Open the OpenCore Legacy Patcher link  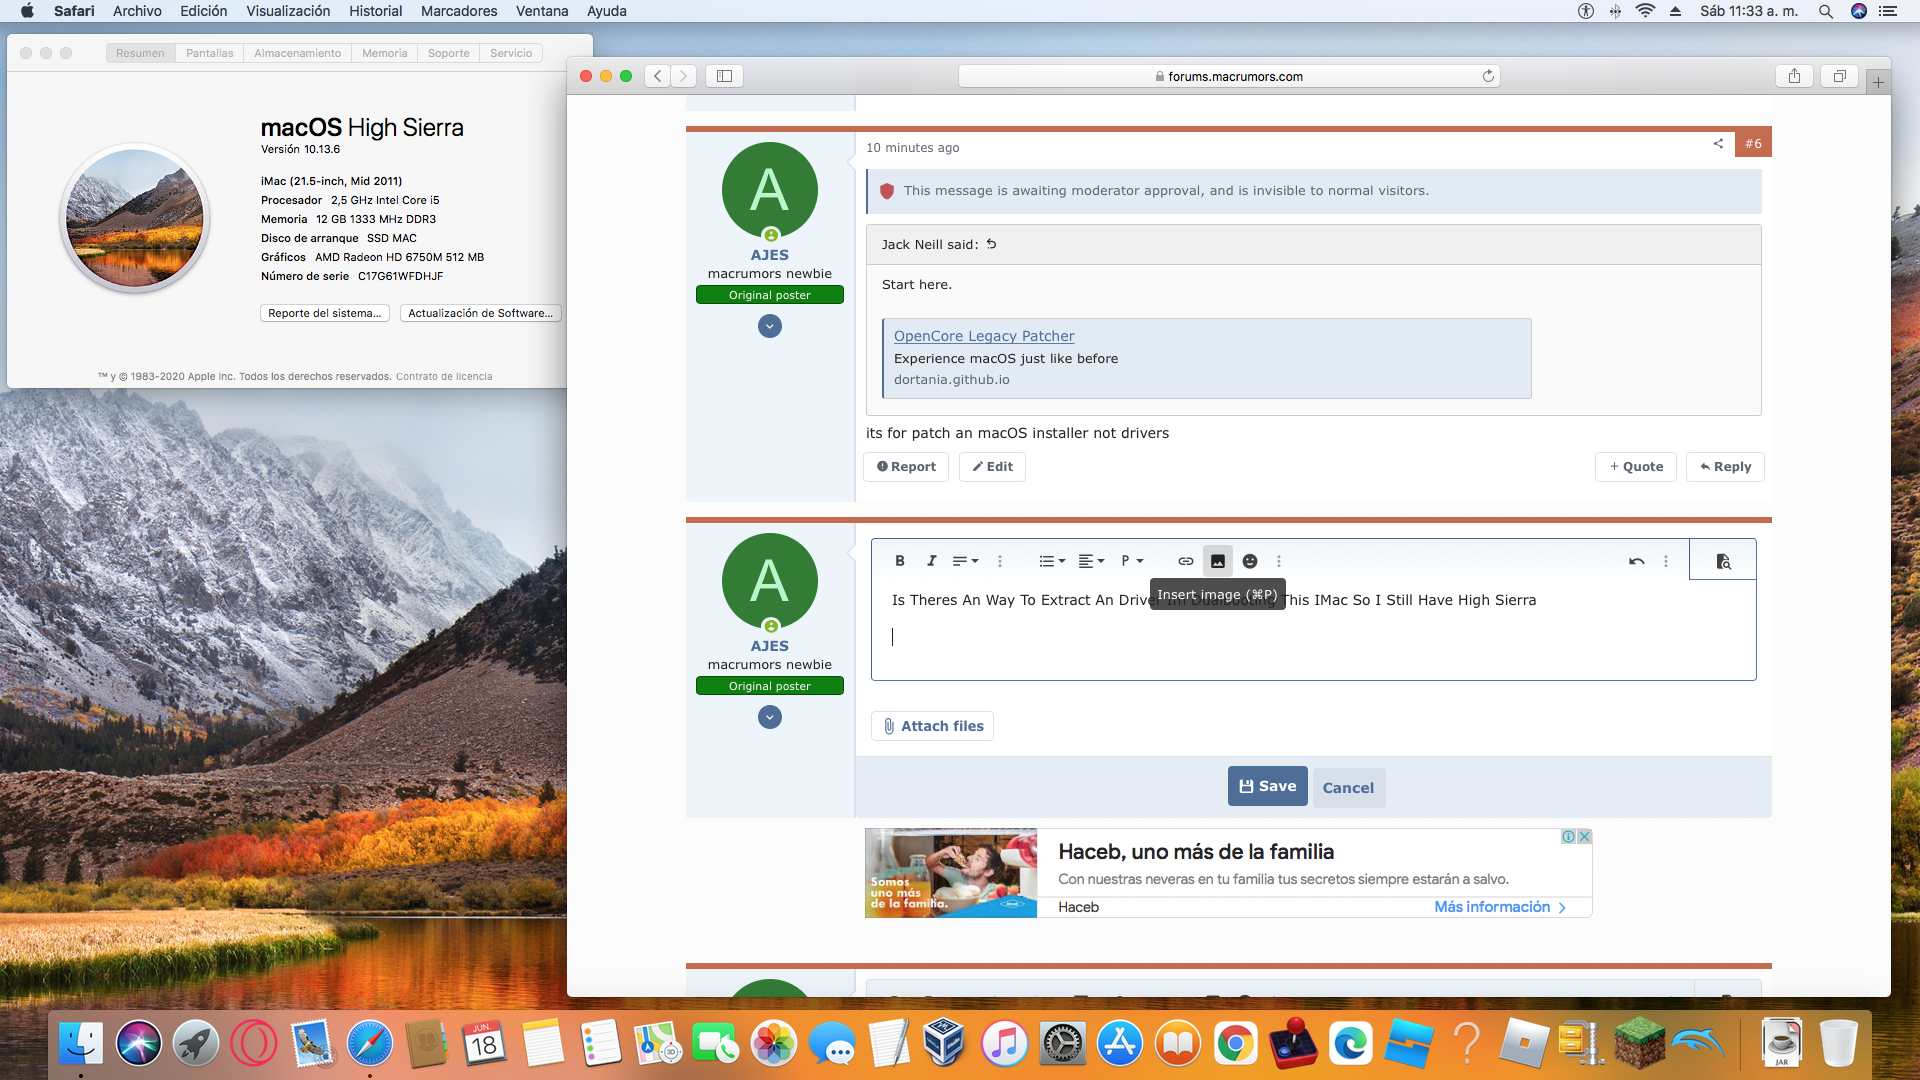pyautogui.click(x=983, y=336)
